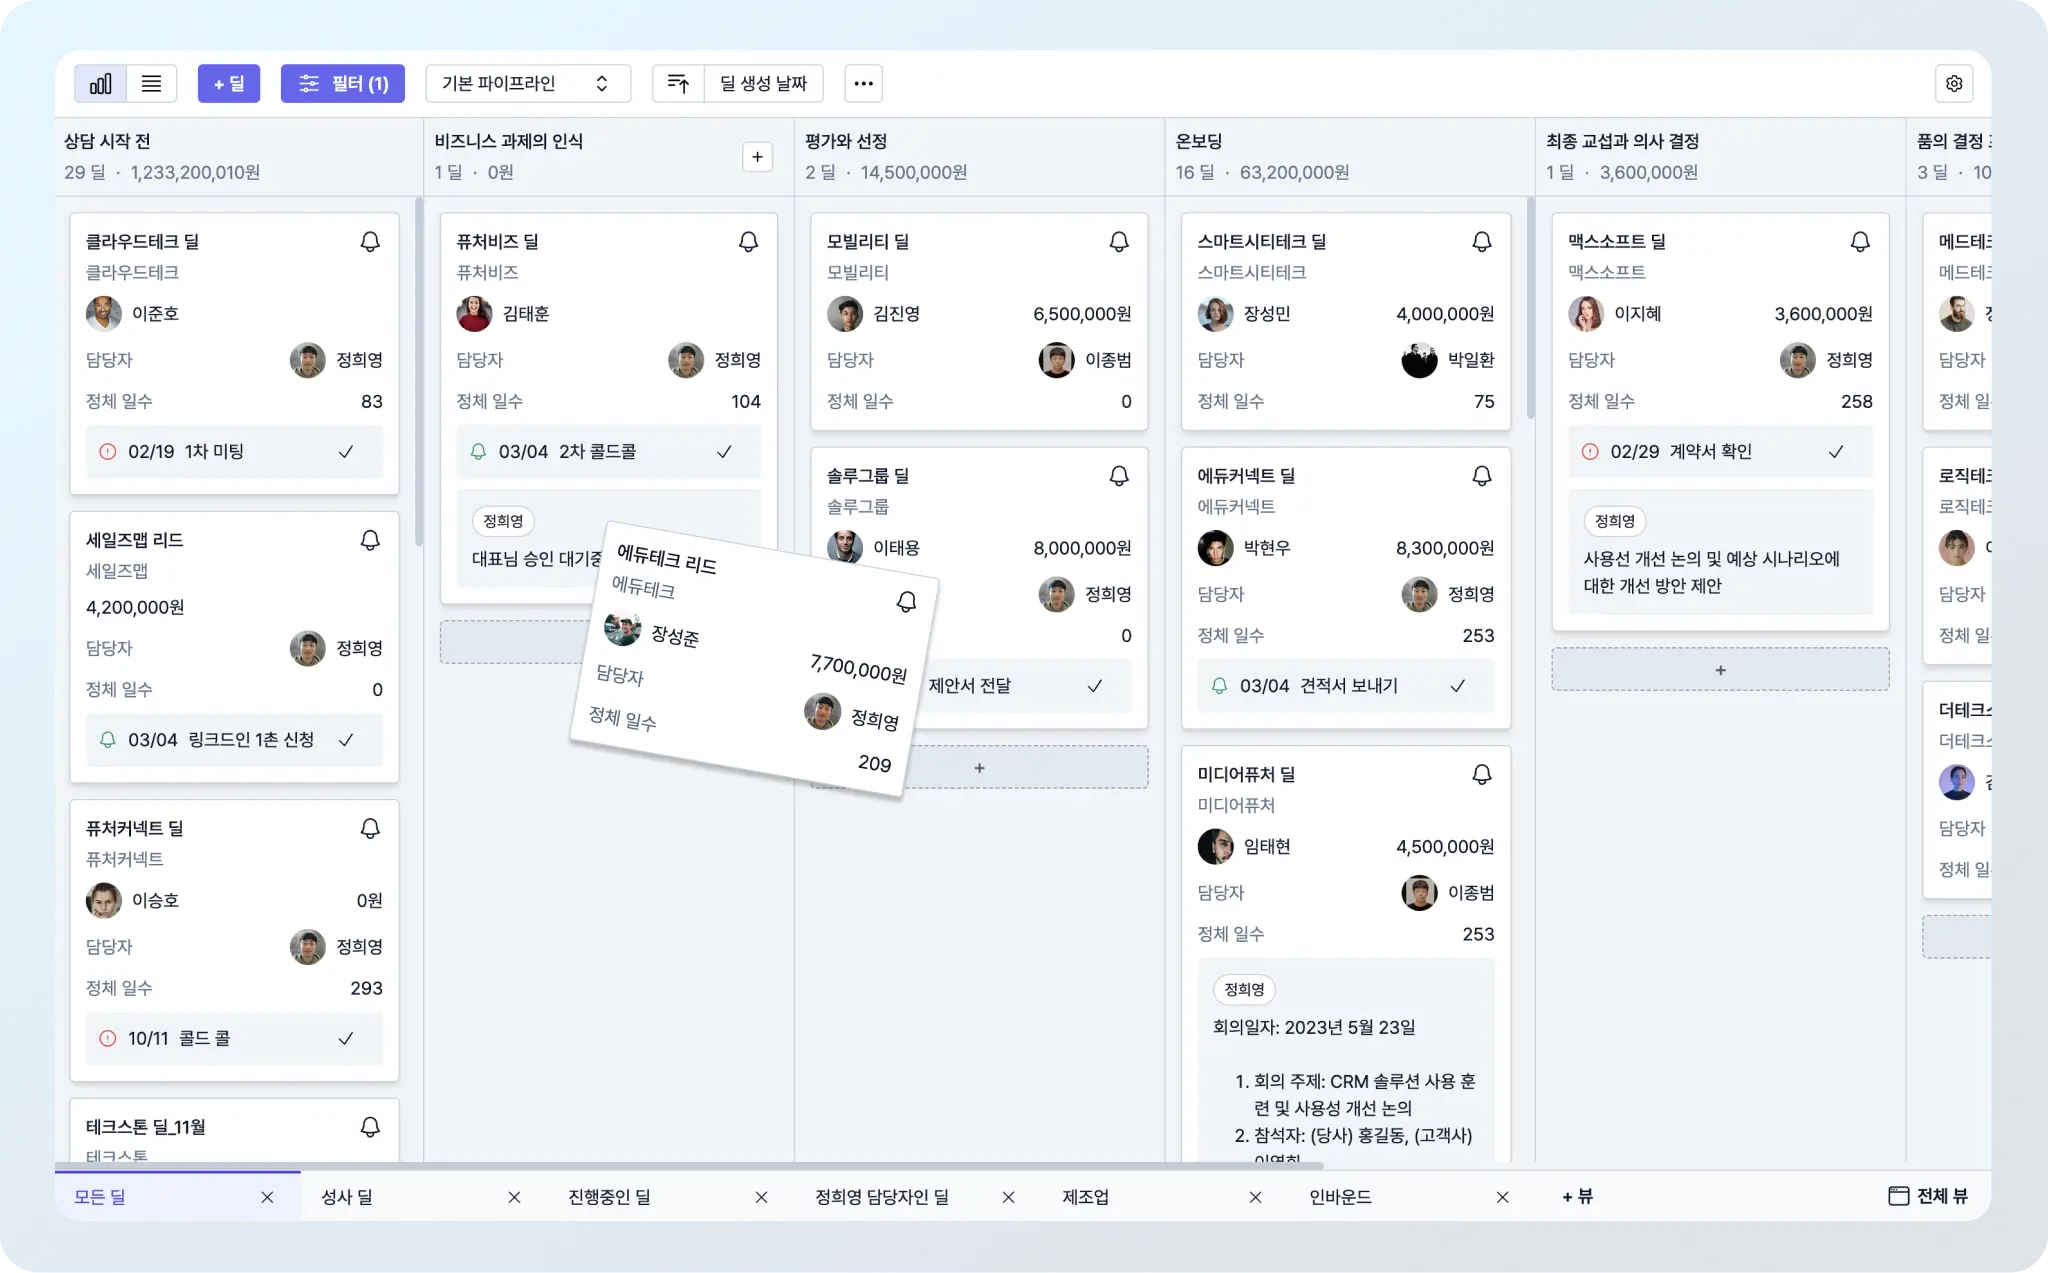Click bell icon on dragged 에듀테크 리드 card
This screenshot has height=1273, width=2048.
coord(906,602)
